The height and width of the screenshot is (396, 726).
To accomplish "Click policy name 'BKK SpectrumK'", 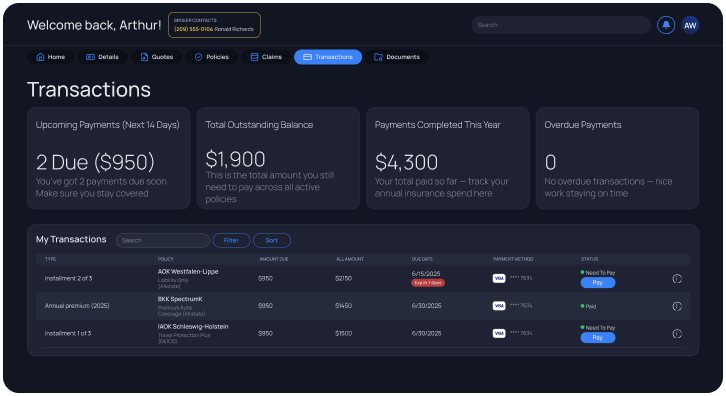I will pyautogui.click(x=180, y=299).
